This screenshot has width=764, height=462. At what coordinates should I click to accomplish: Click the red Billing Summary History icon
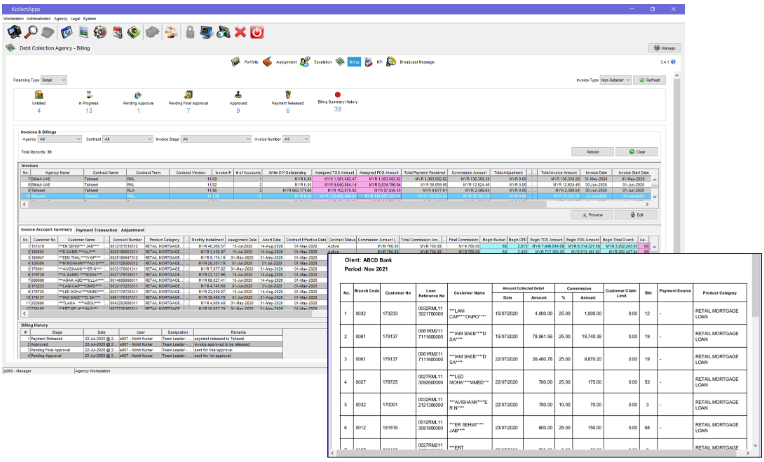click(338, 95)
